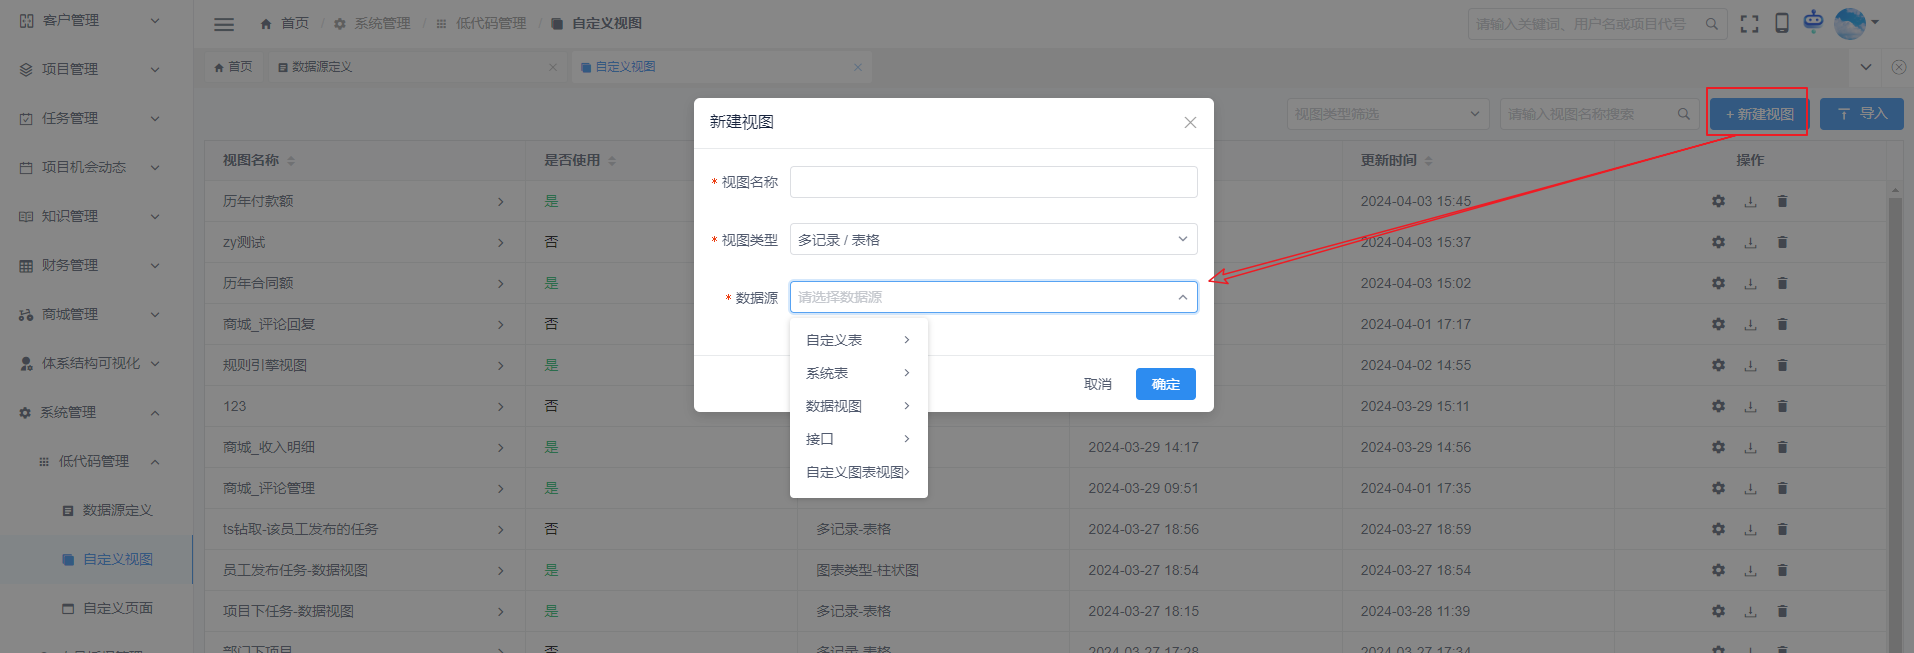Delete the 123 row
This screenshot has width=1914, height=653.
(x=1782, y=406)
